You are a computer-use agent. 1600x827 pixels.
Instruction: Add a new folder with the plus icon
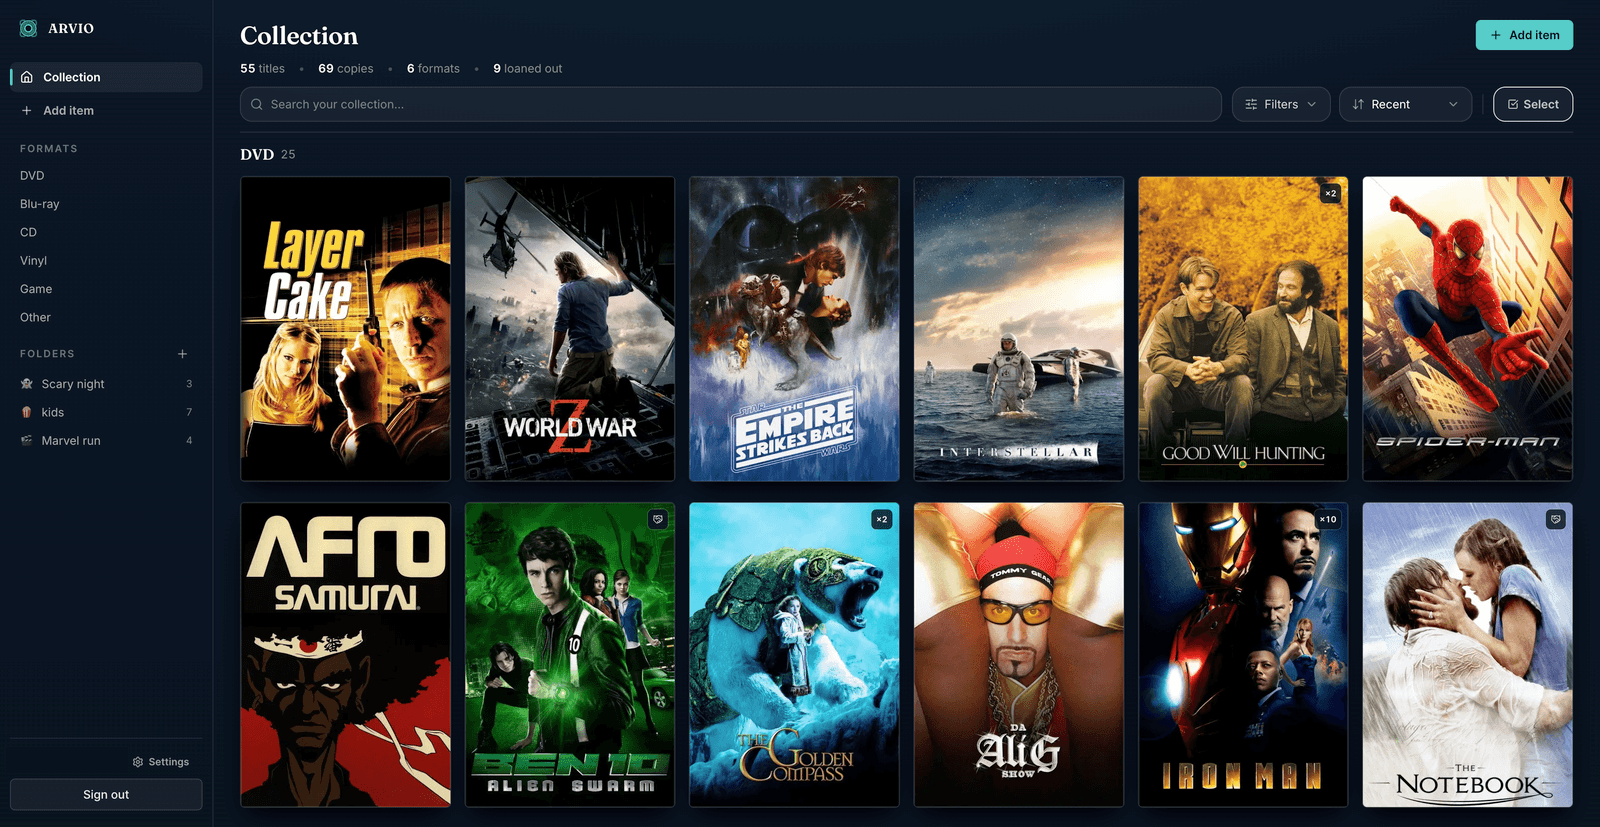click(x=182, y=354)
